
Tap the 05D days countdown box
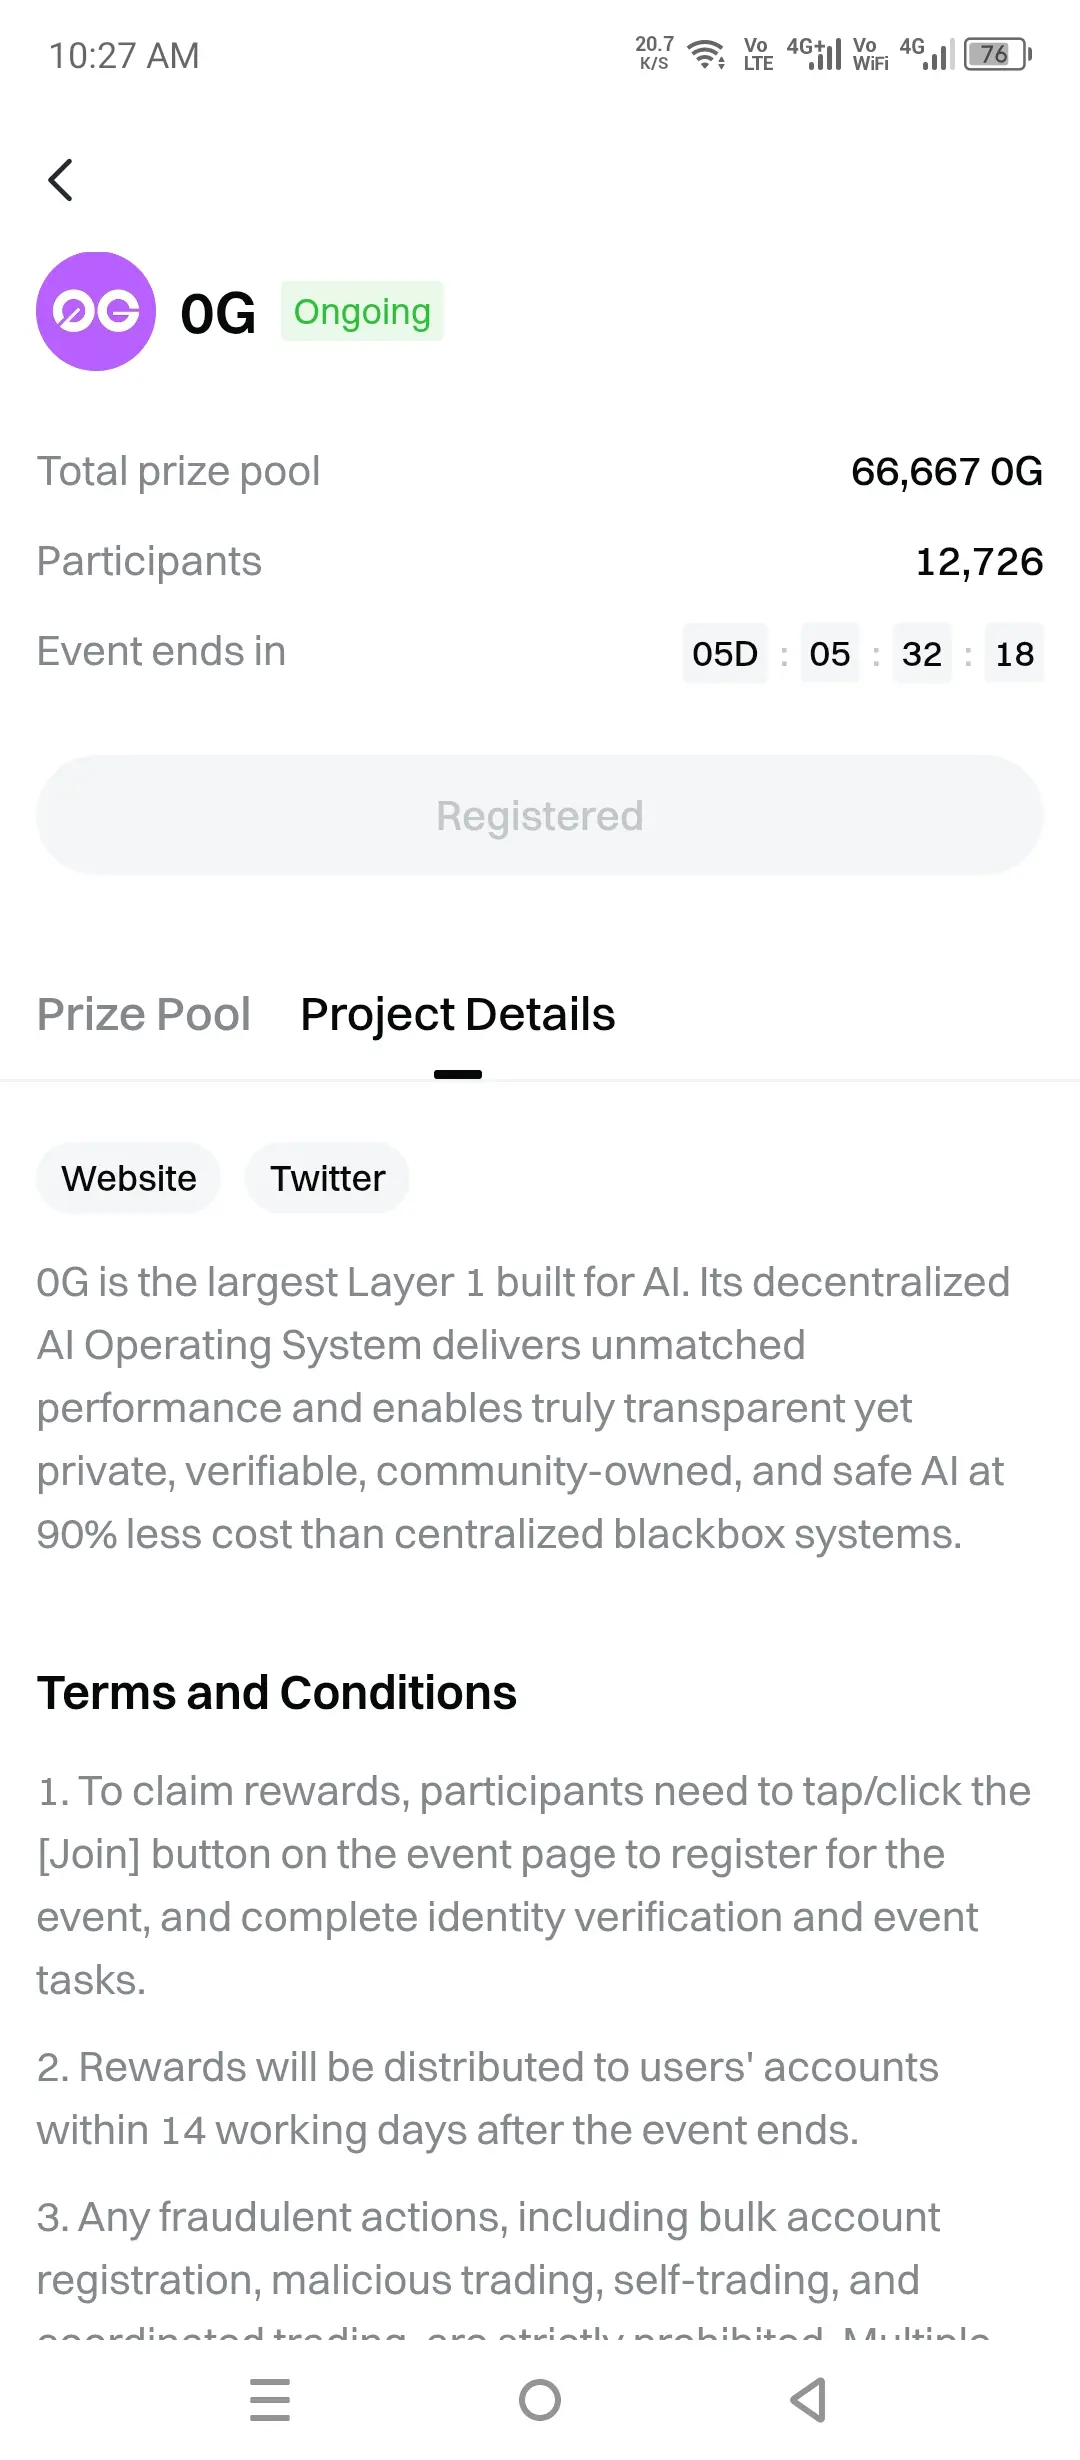[x=725, y=653]
